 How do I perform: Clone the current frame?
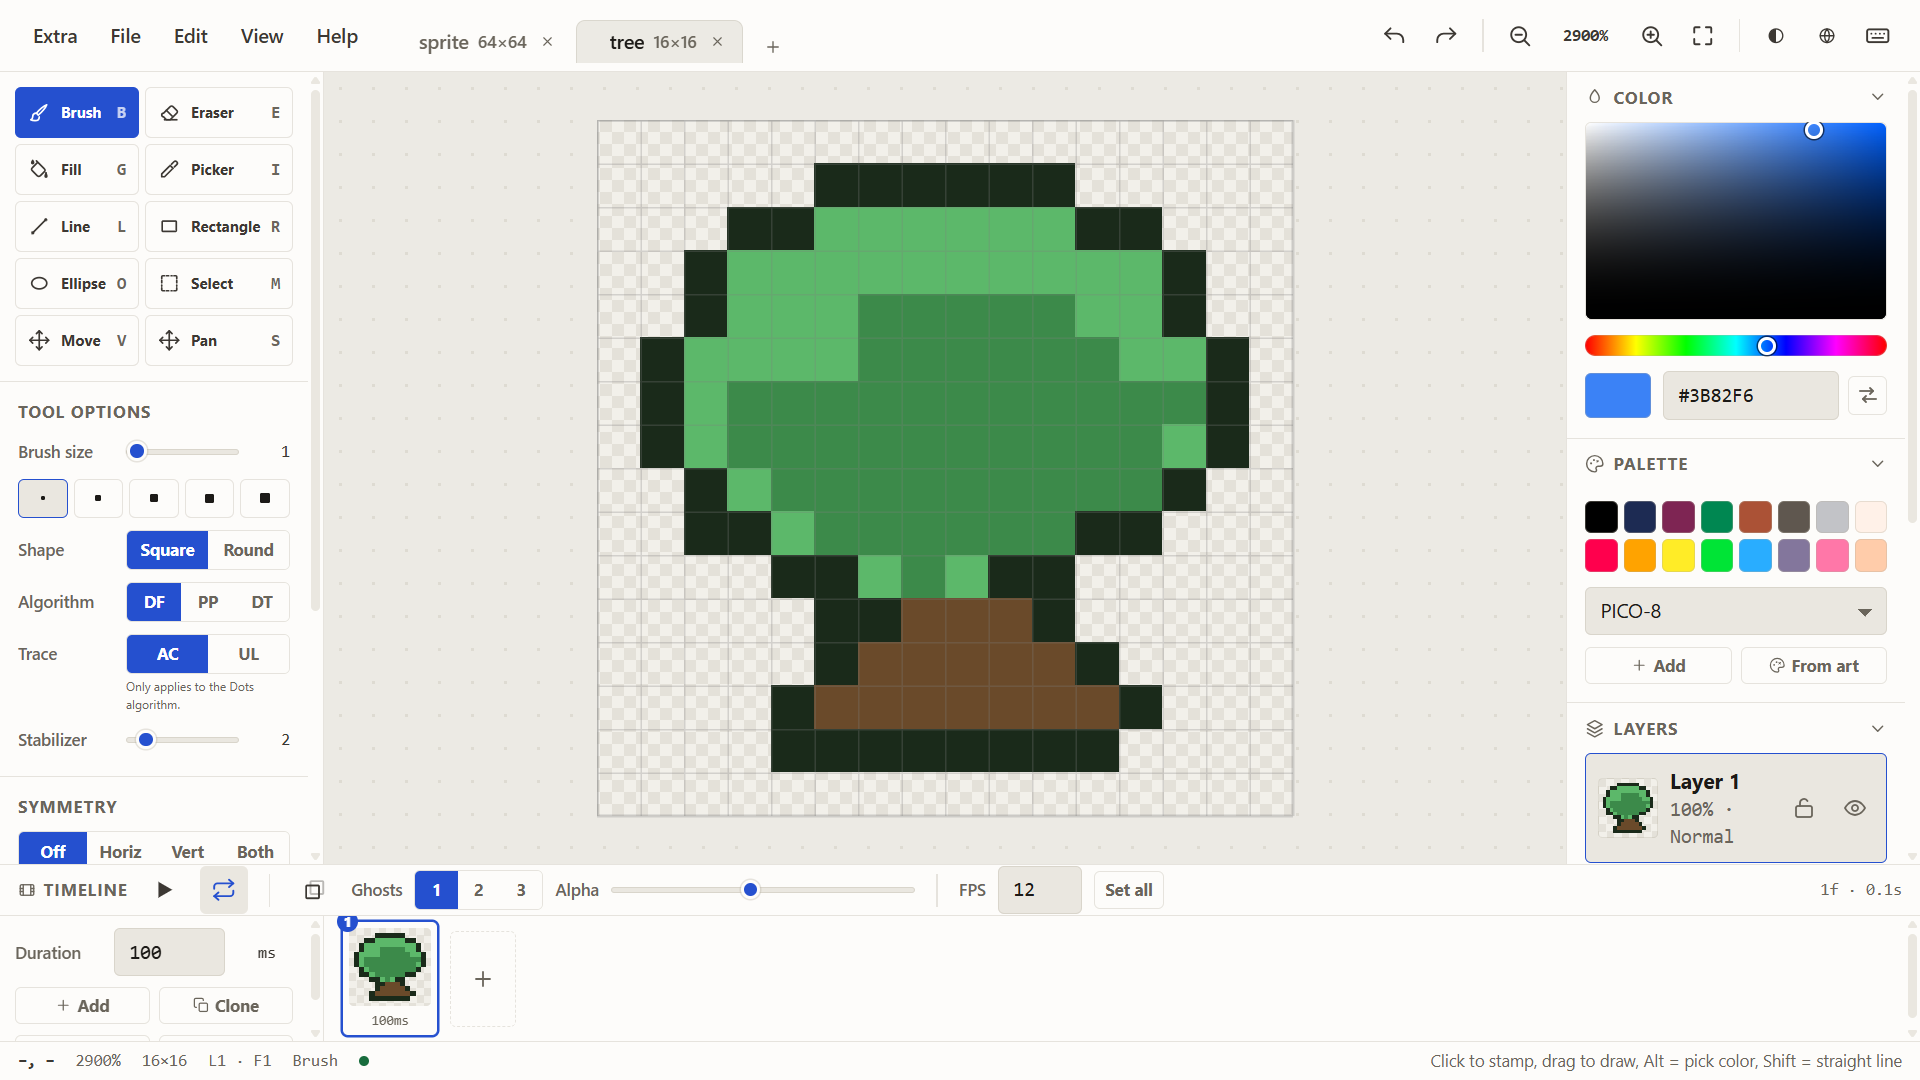226,1006
